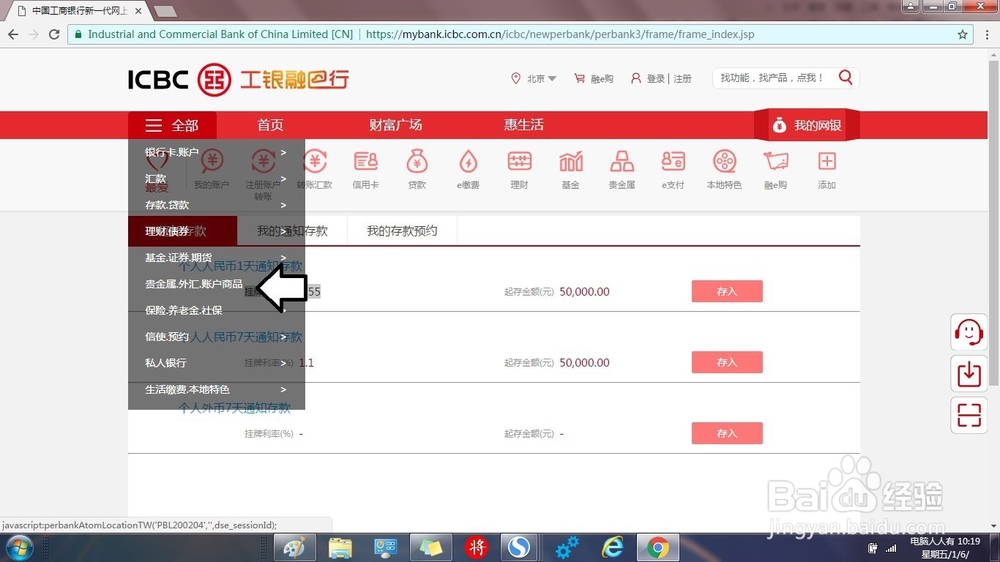Click the search magnifier icon

click(x=846, y=77)
